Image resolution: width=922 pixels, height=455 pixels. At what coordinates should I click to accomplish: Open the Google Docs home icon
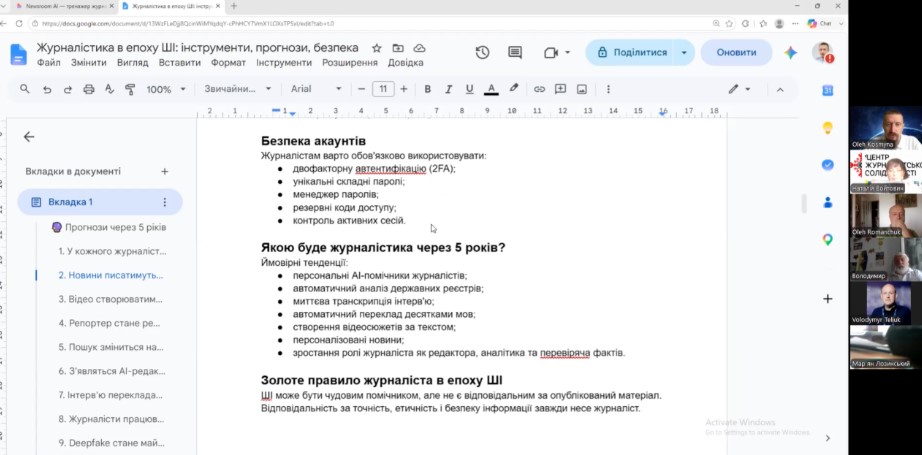pyautogui.click(x=18, y=54)
